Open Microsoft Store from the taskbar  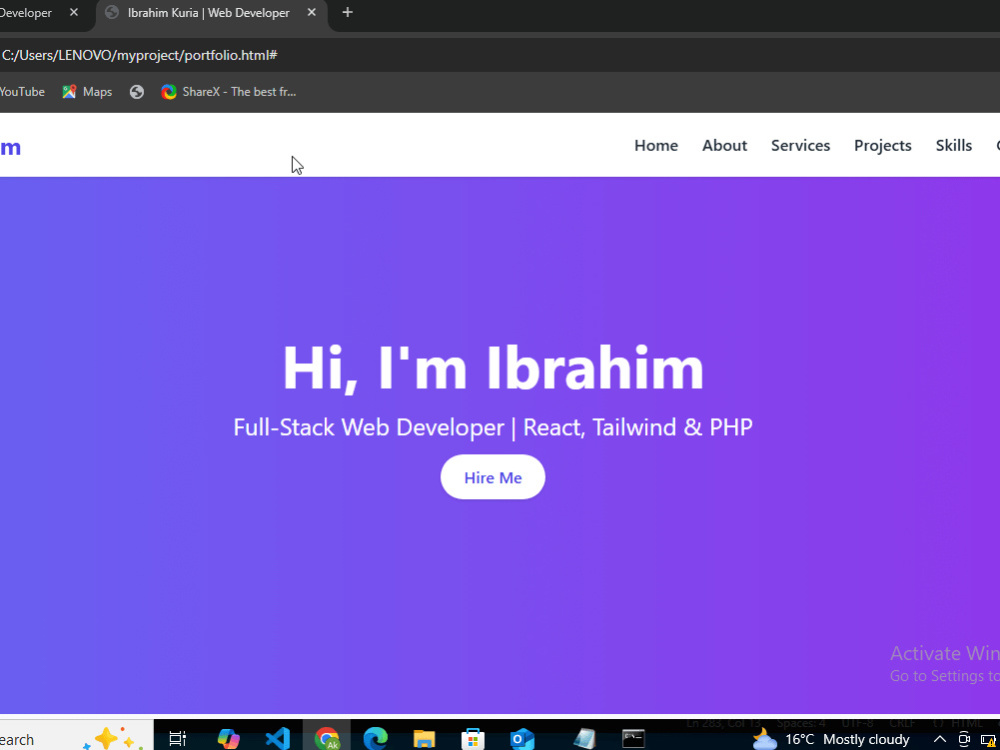tap(473, 739)
